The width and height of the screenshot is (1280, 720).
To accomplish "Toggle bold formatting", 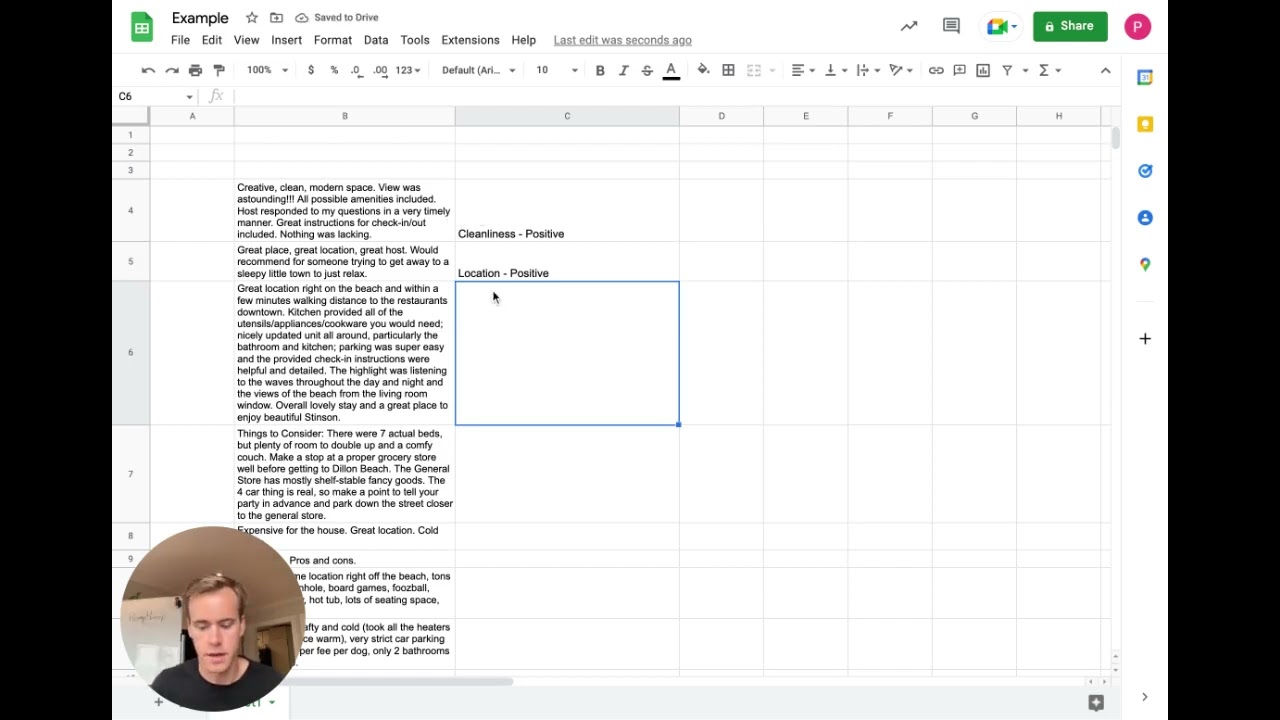I will 600,70.
